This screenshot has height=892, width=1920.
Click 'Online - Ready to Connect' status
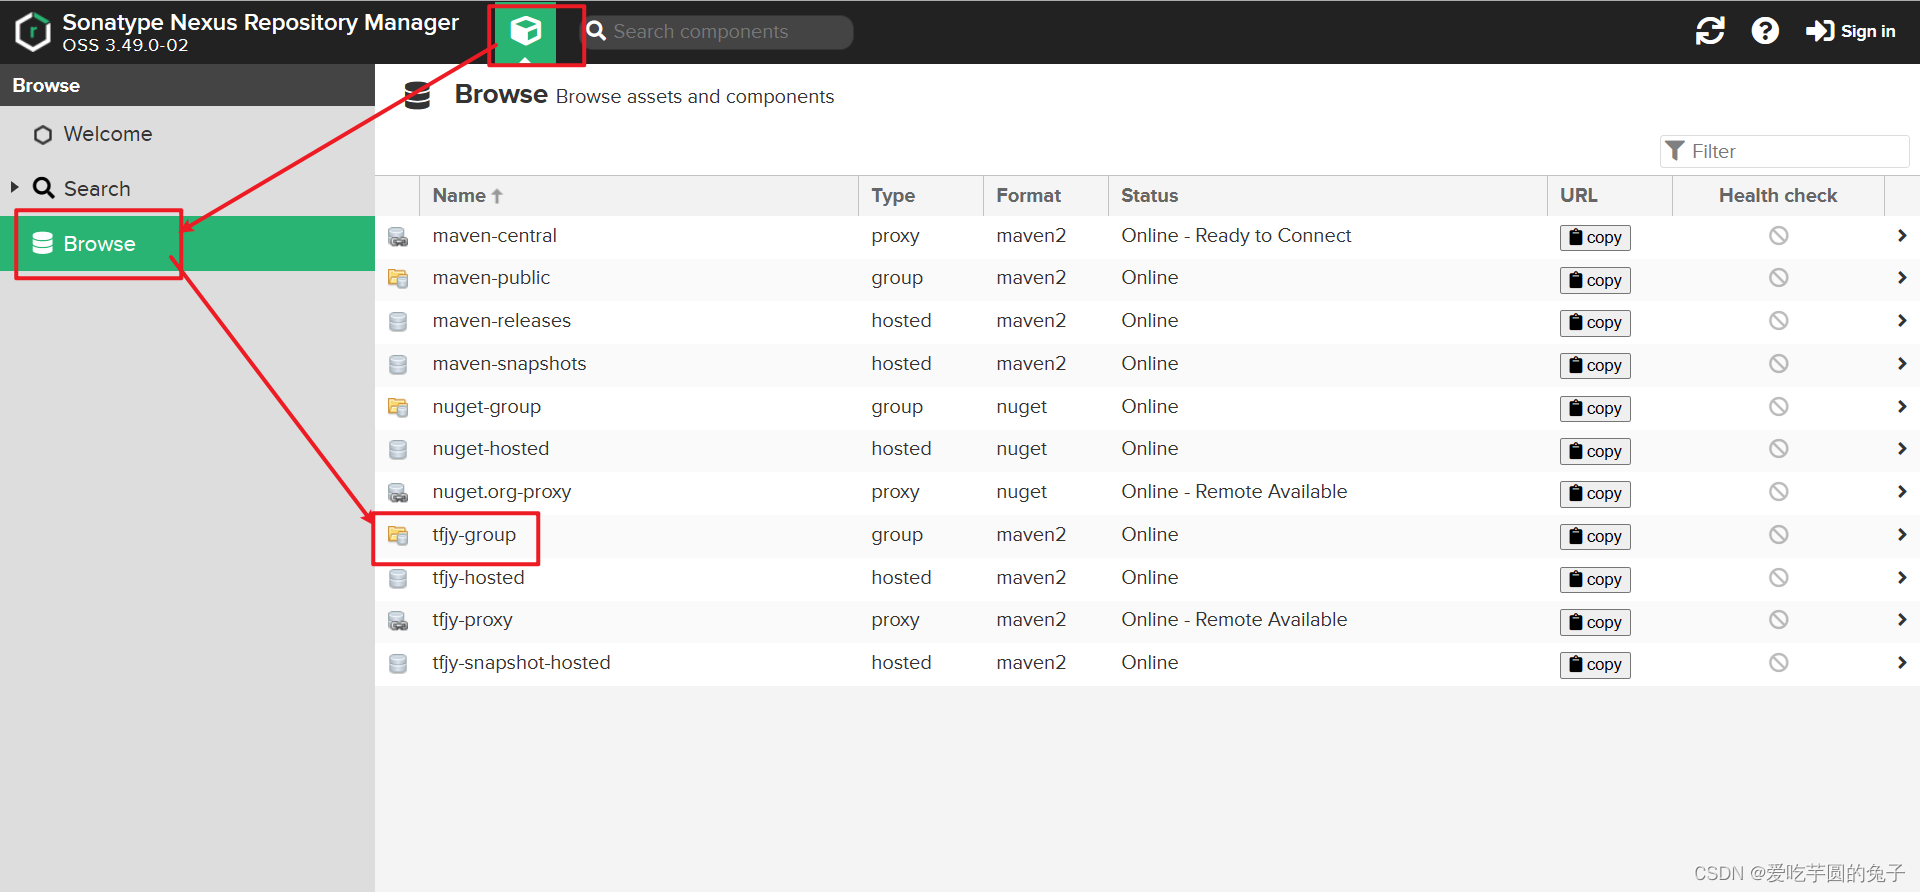pyautogui.click(x=1236, y=236)
